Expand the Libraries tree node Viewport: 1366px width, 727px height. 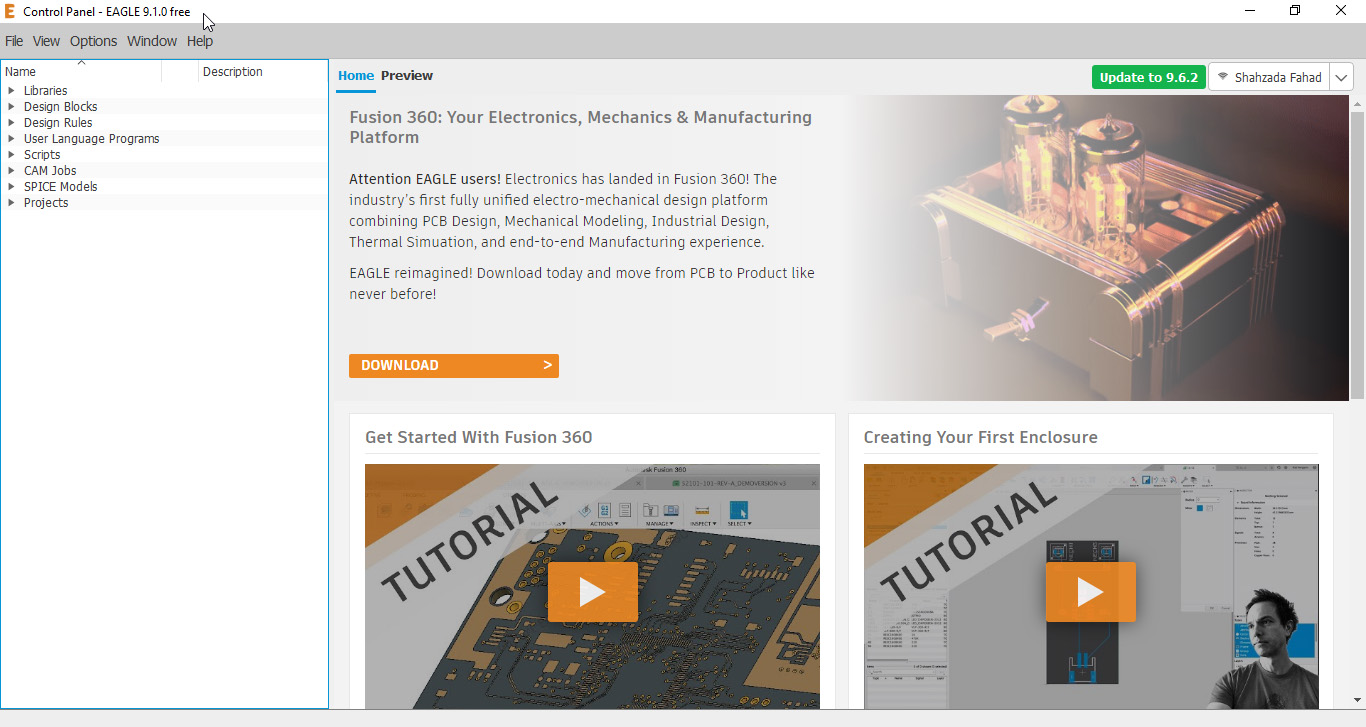11,91
